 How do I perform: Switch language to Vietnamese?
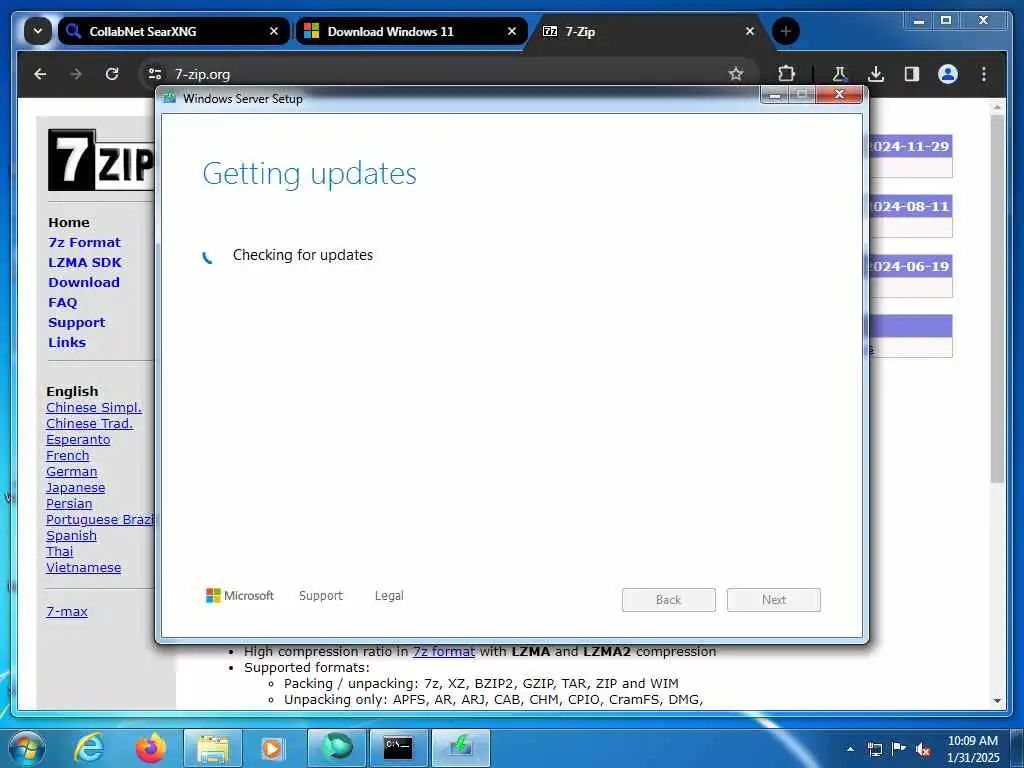[x=84, y=568]
